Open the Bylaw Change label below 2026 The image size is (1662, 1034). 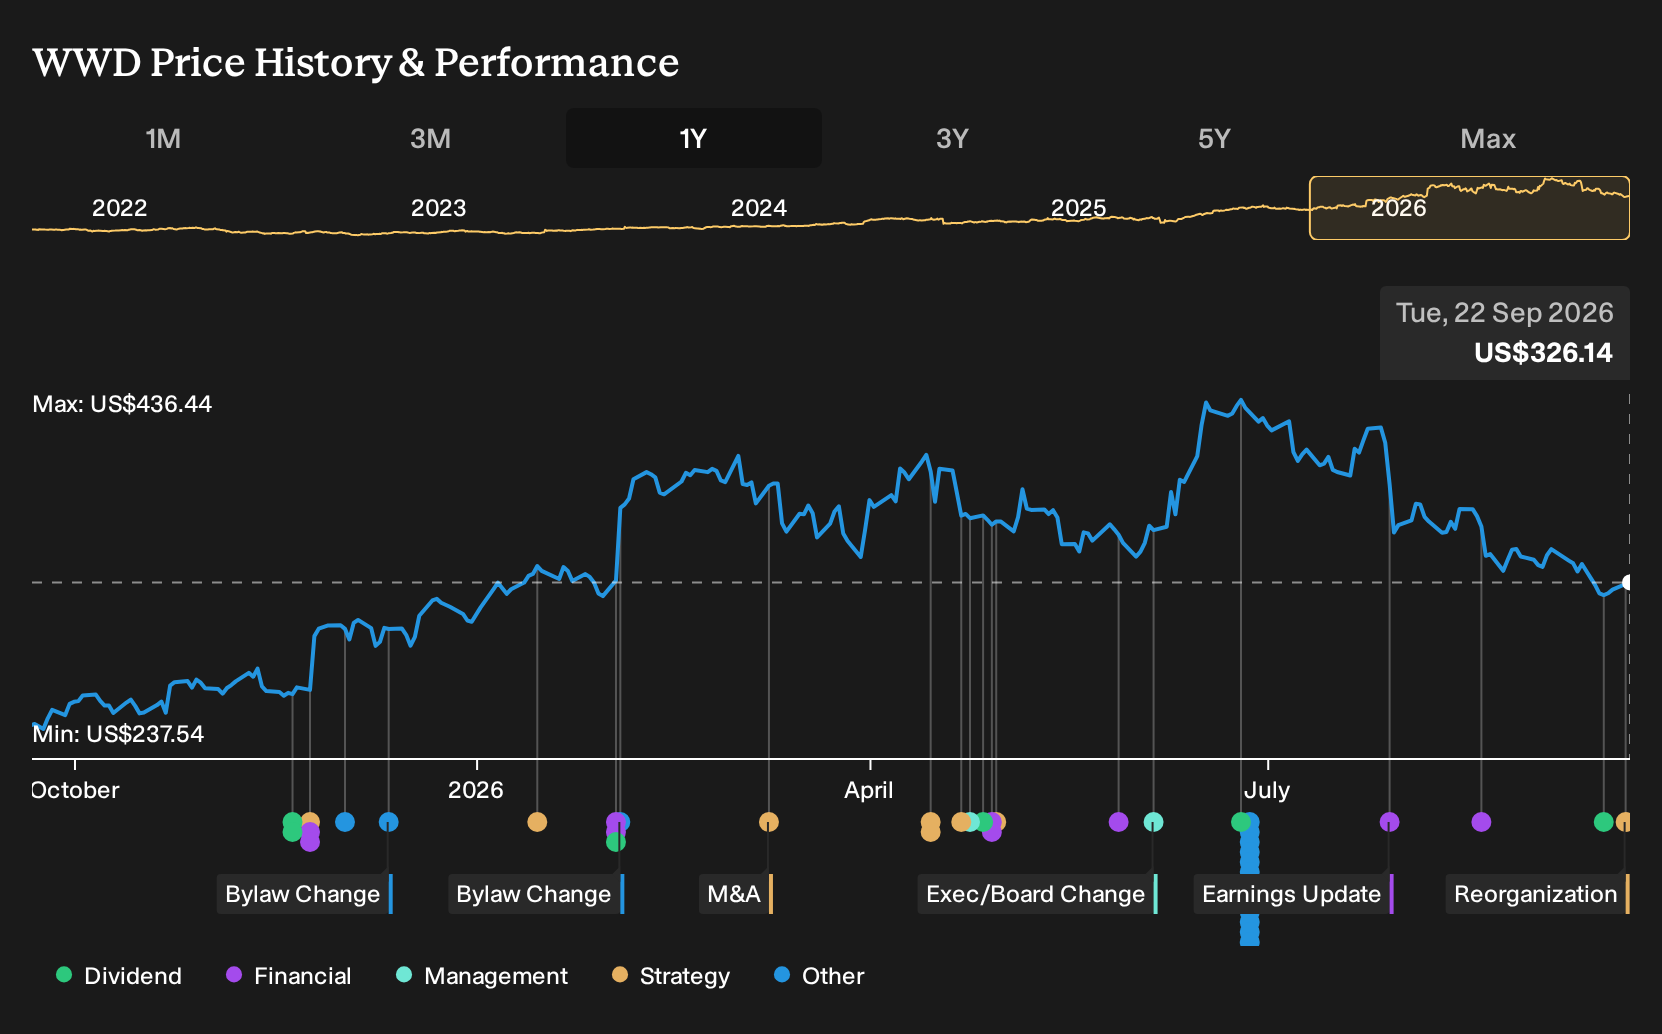coord(535,894)
